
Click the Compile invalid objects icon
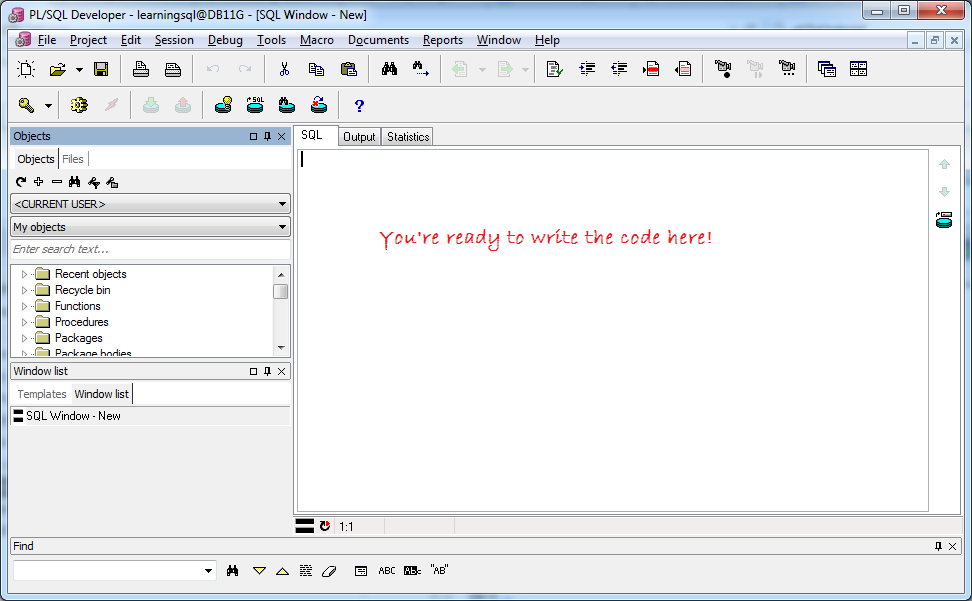tap(319, 105)
